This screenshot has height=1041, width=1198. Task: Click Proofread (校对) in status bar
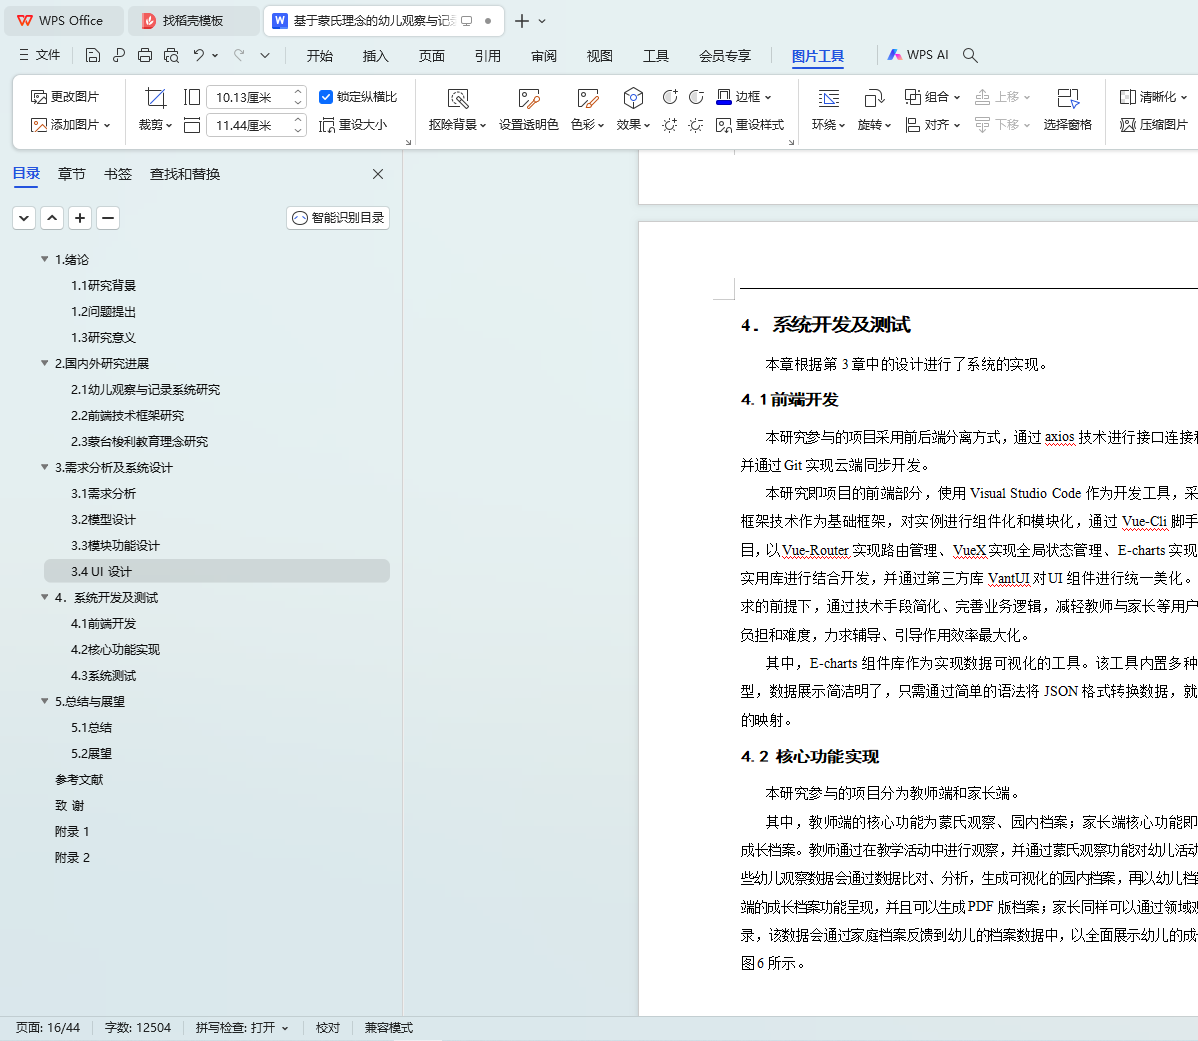point(328,1028)
